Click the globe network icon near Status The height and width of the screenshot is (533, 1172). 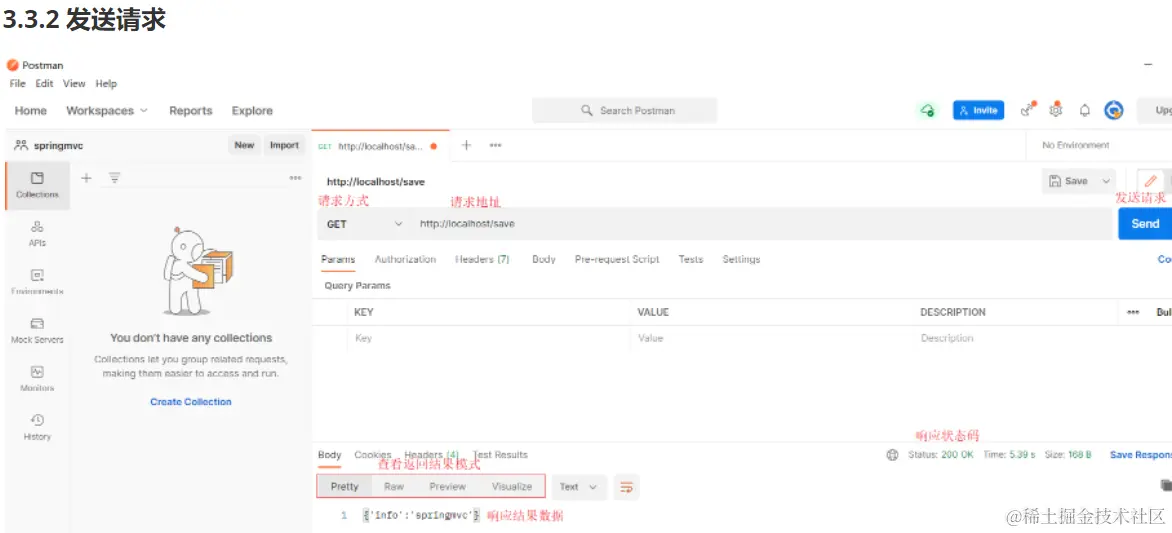[892, 455]
